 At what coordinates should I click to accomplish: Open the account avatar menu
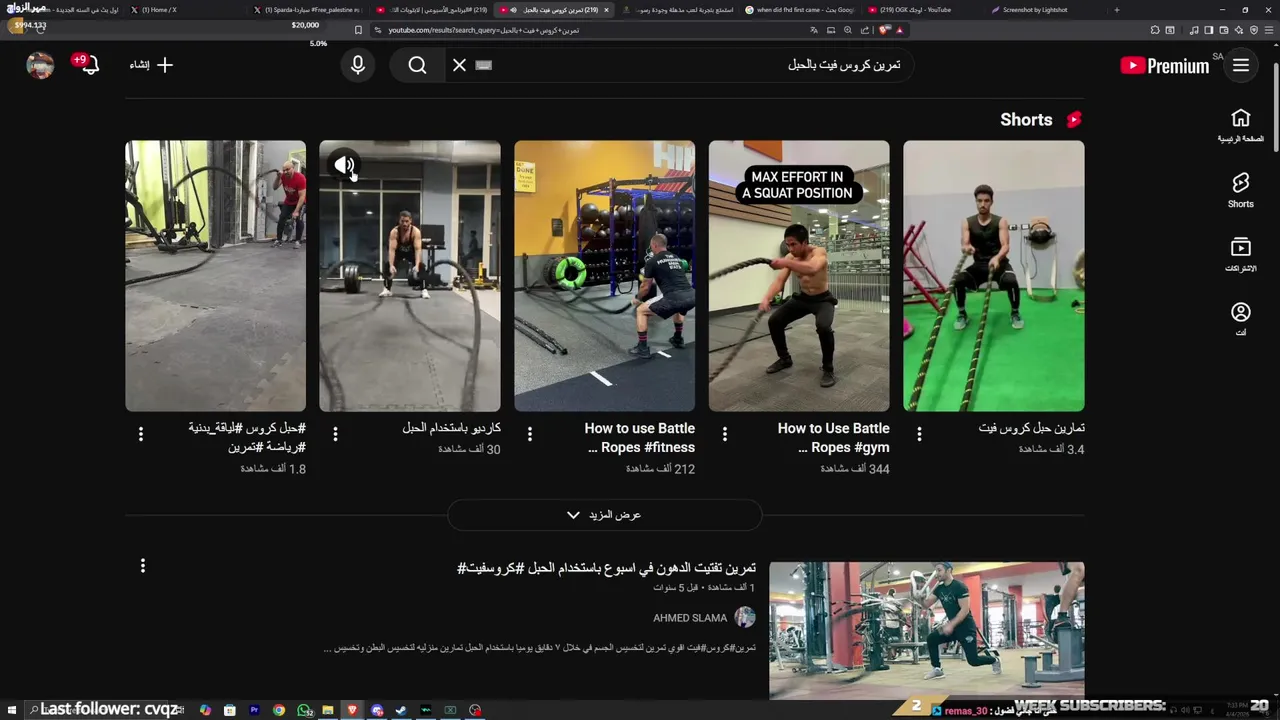tap(40, 65)
